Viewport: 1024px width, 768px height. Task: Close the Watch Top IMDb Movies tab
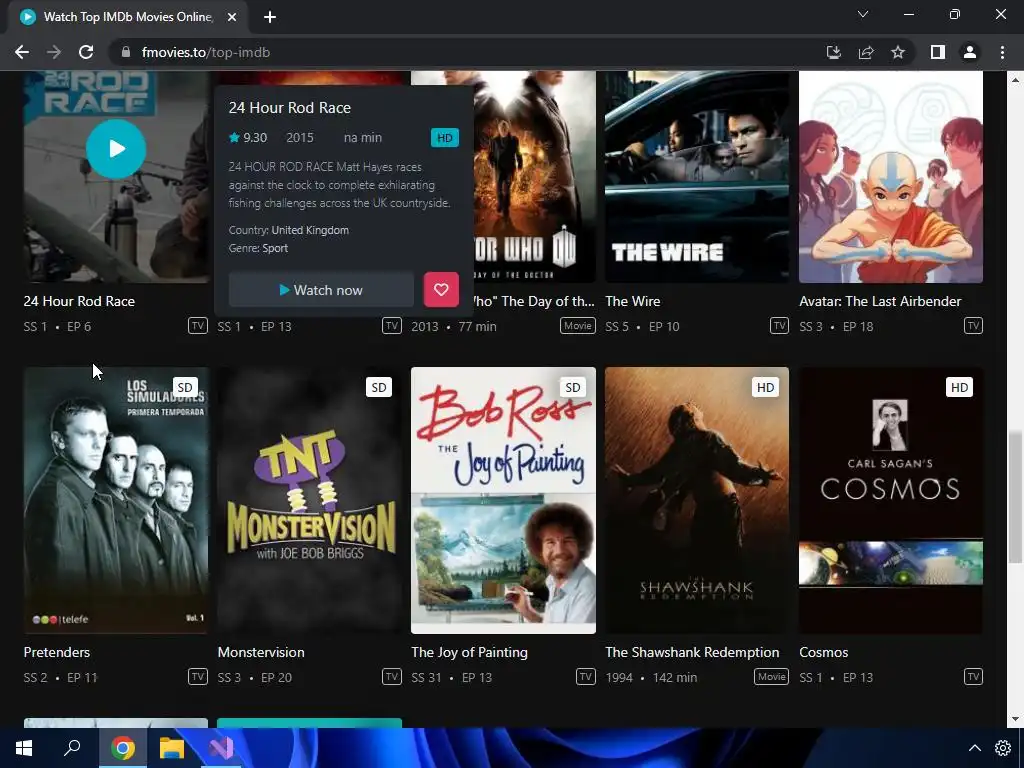click(232, 17)
